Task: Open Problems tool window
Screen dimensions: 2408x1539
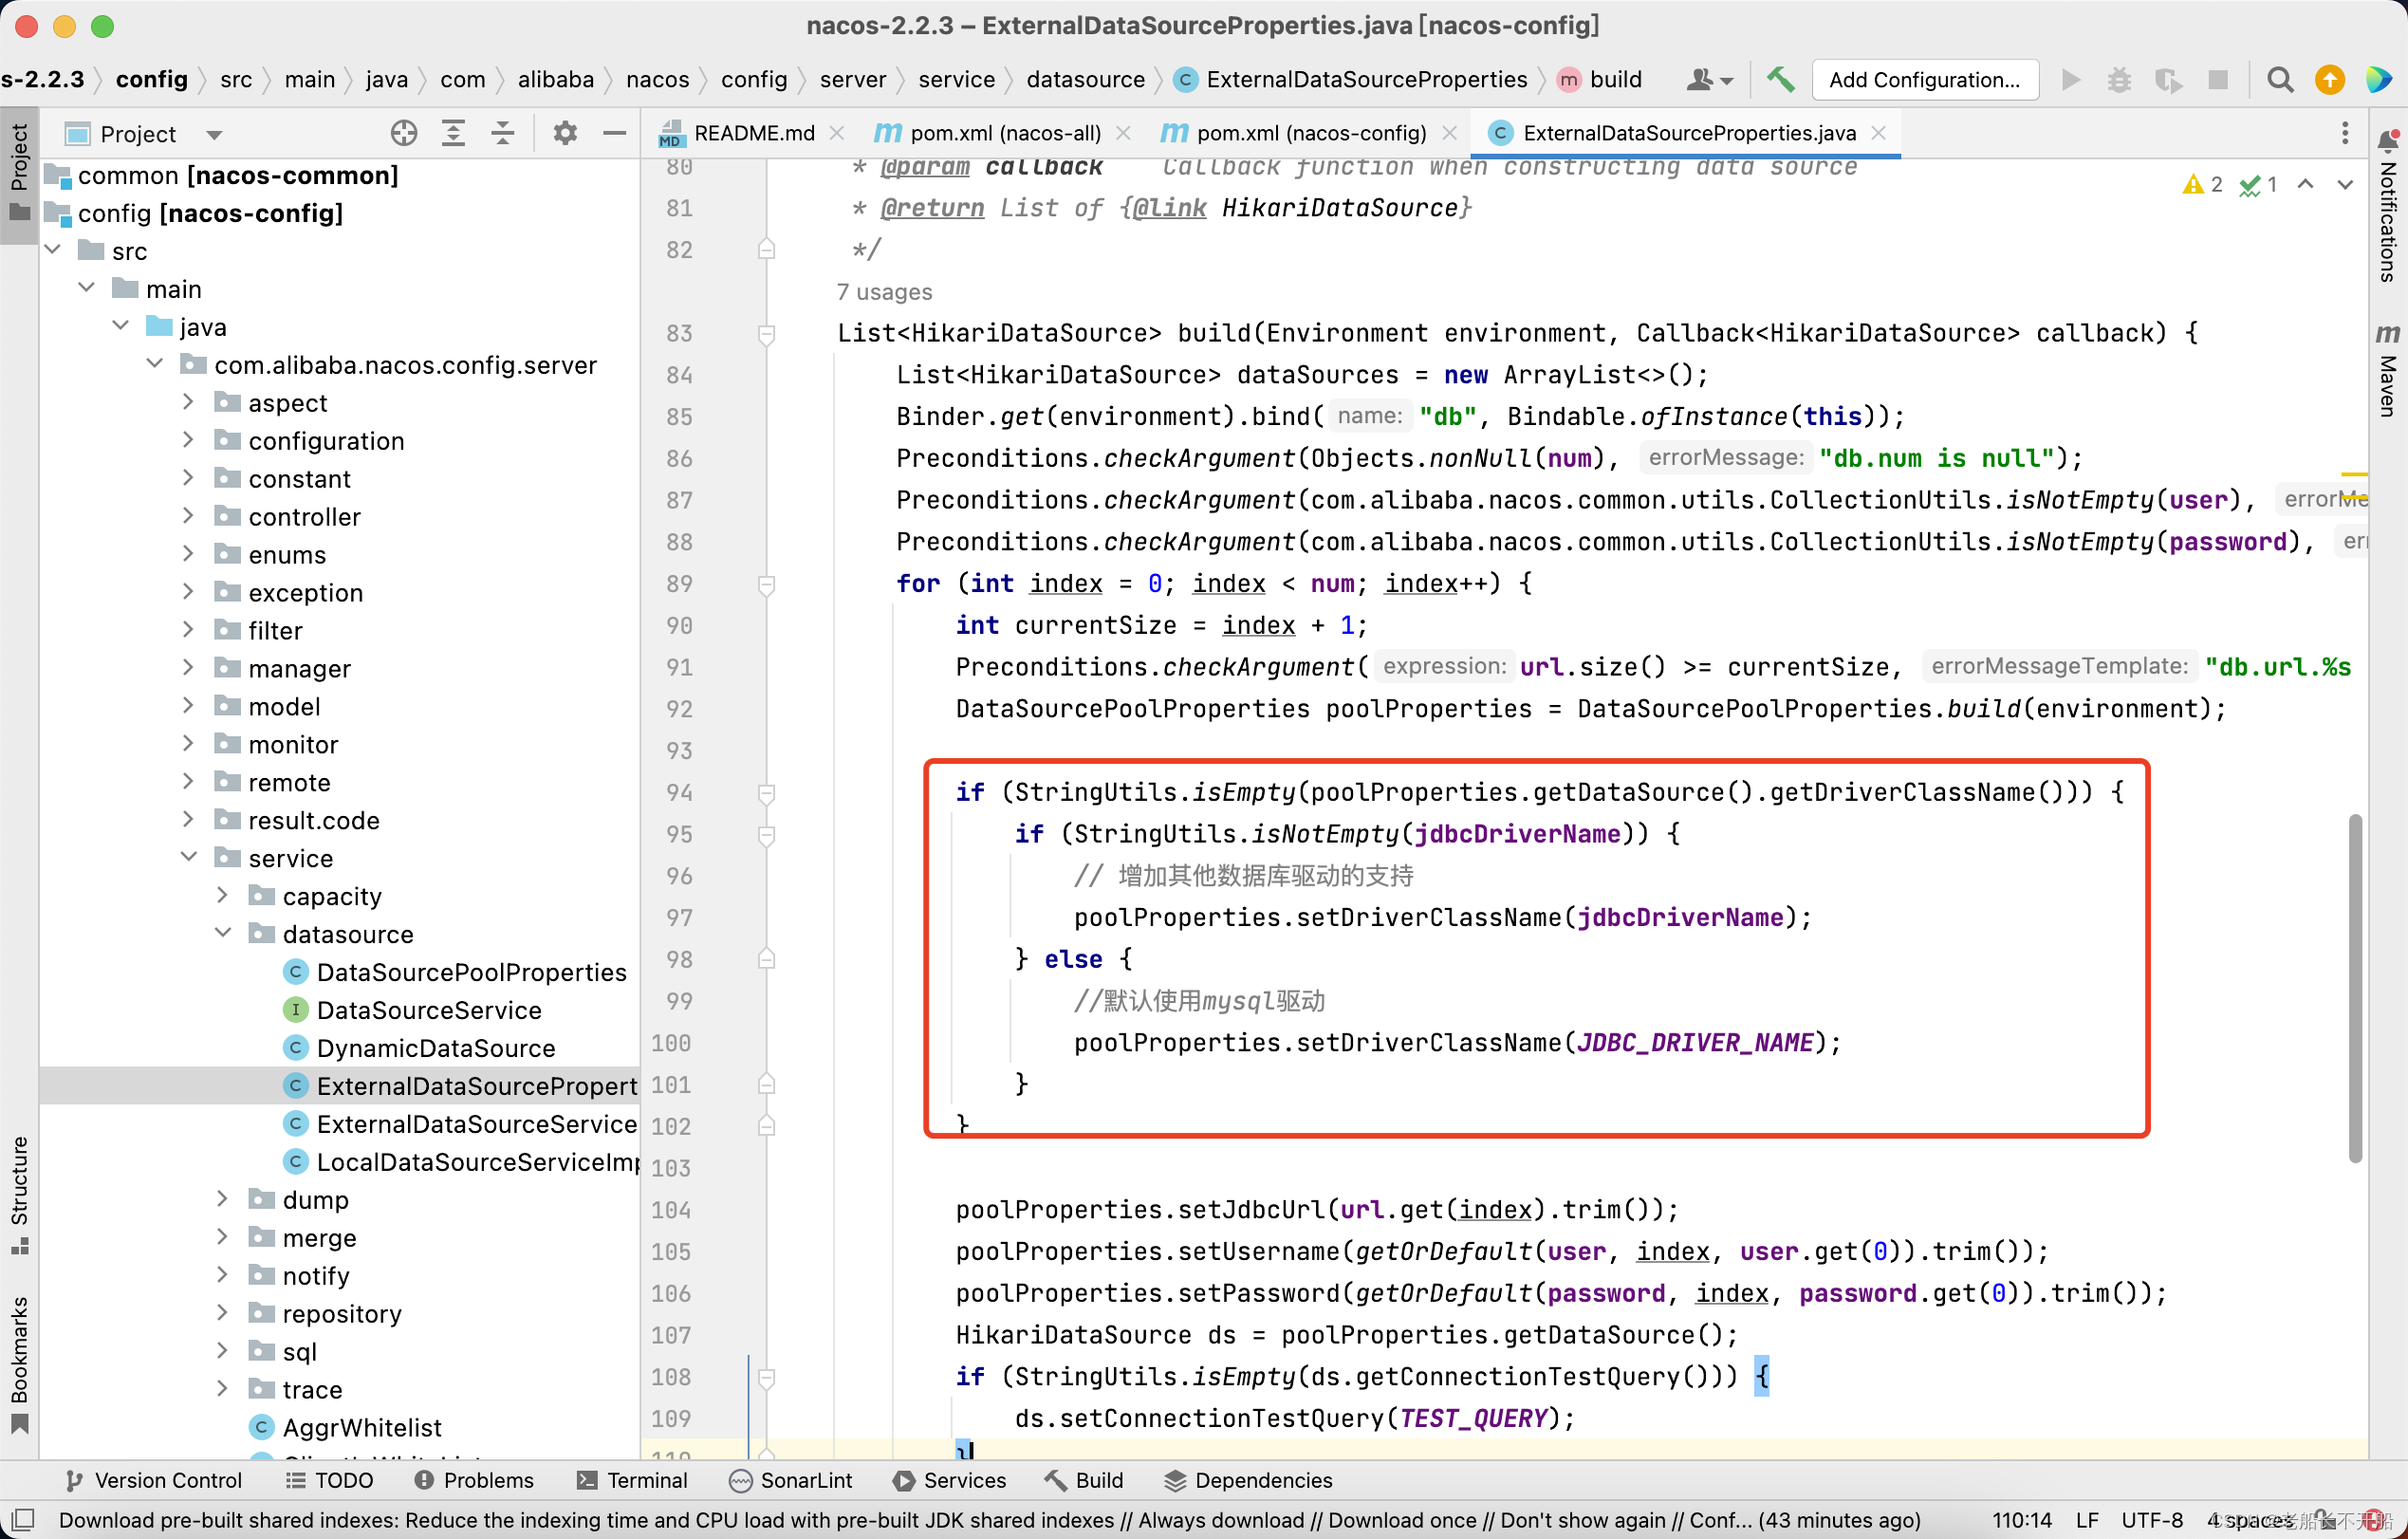Action: [x=474, y=1480]
